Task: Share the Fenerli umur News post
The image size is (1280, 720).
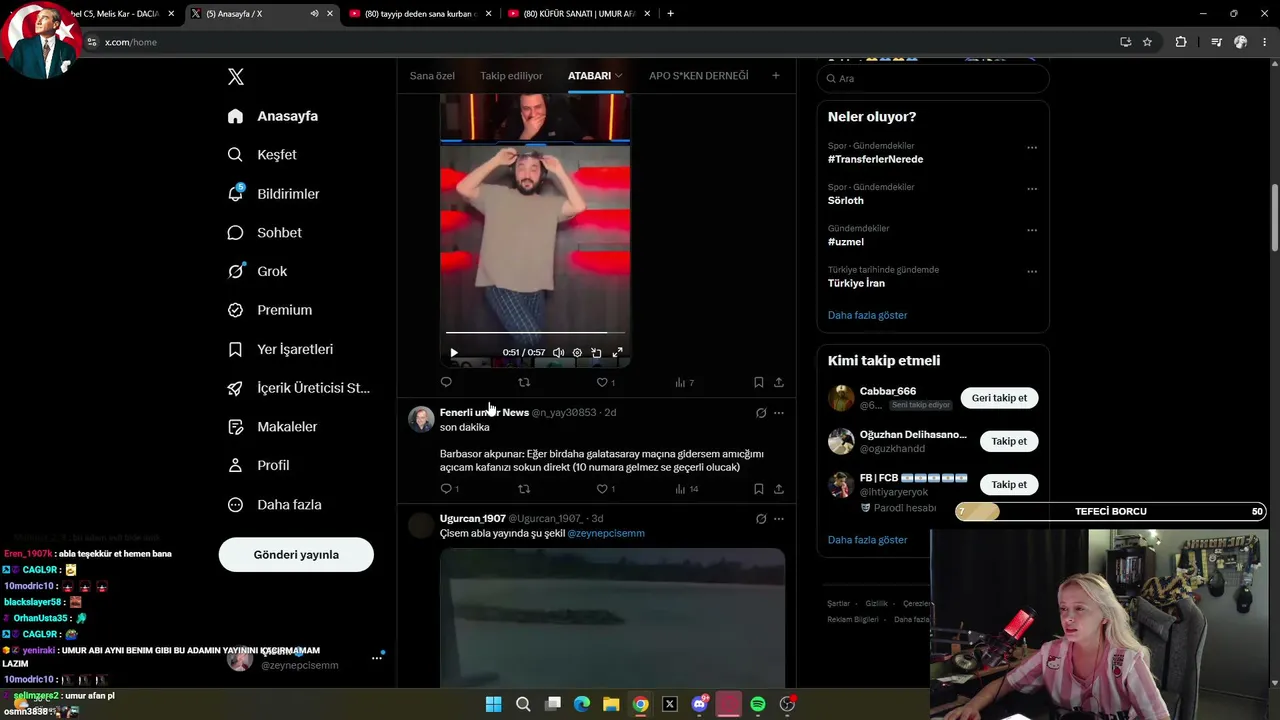Action: pos(779,489)
